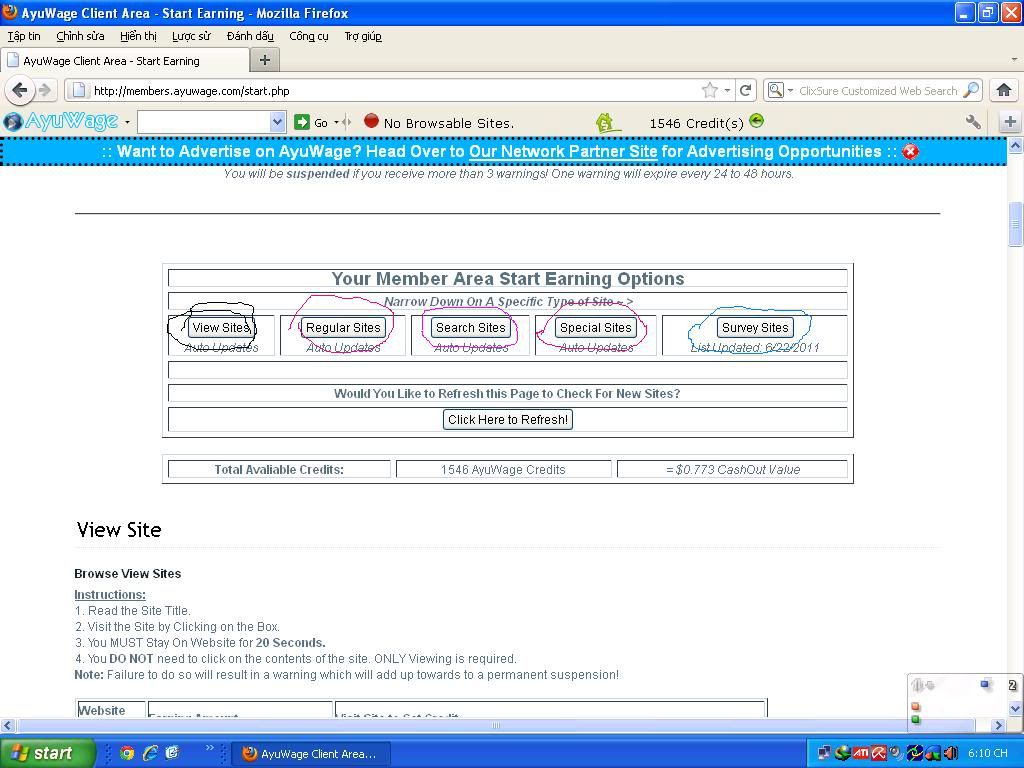This screenshot has width=1024, height=768.
Task: Click the AyuWage Client Area taskbar button
Action: [312, 753]
